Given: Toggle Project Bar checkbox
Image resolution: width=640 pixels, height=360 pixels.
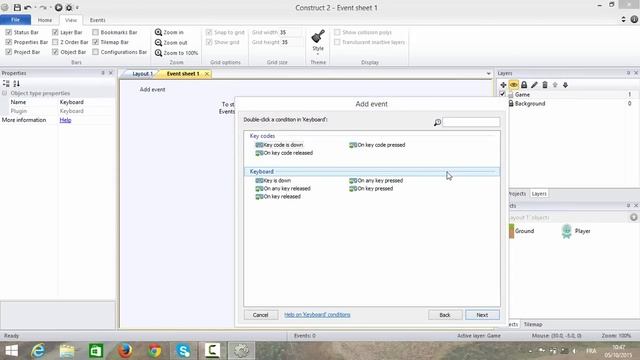Looking at the screenshot, I should pyautogui.click(x=9, y=52).
